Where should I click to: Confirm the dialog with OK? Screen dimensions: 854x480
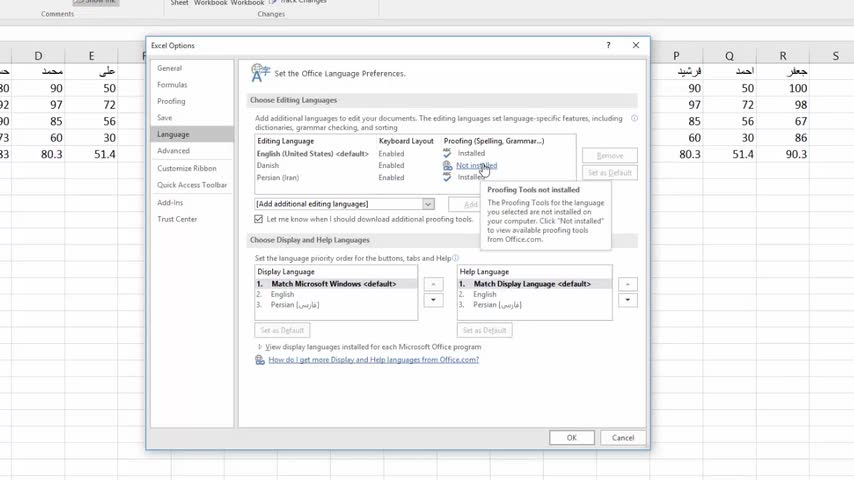[x=571, y=438]
